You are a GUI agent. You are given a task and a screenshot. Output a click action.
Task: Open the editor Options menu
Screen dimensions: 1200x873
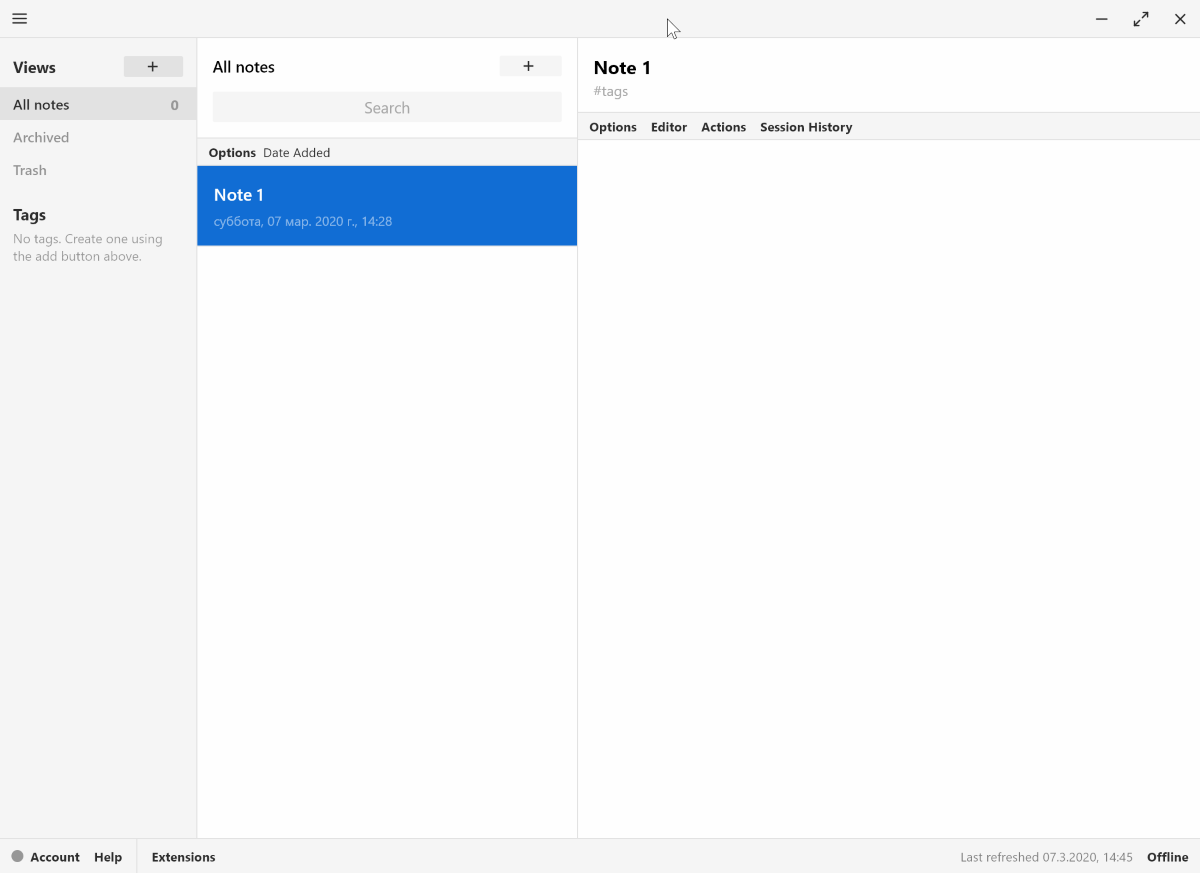612,127
